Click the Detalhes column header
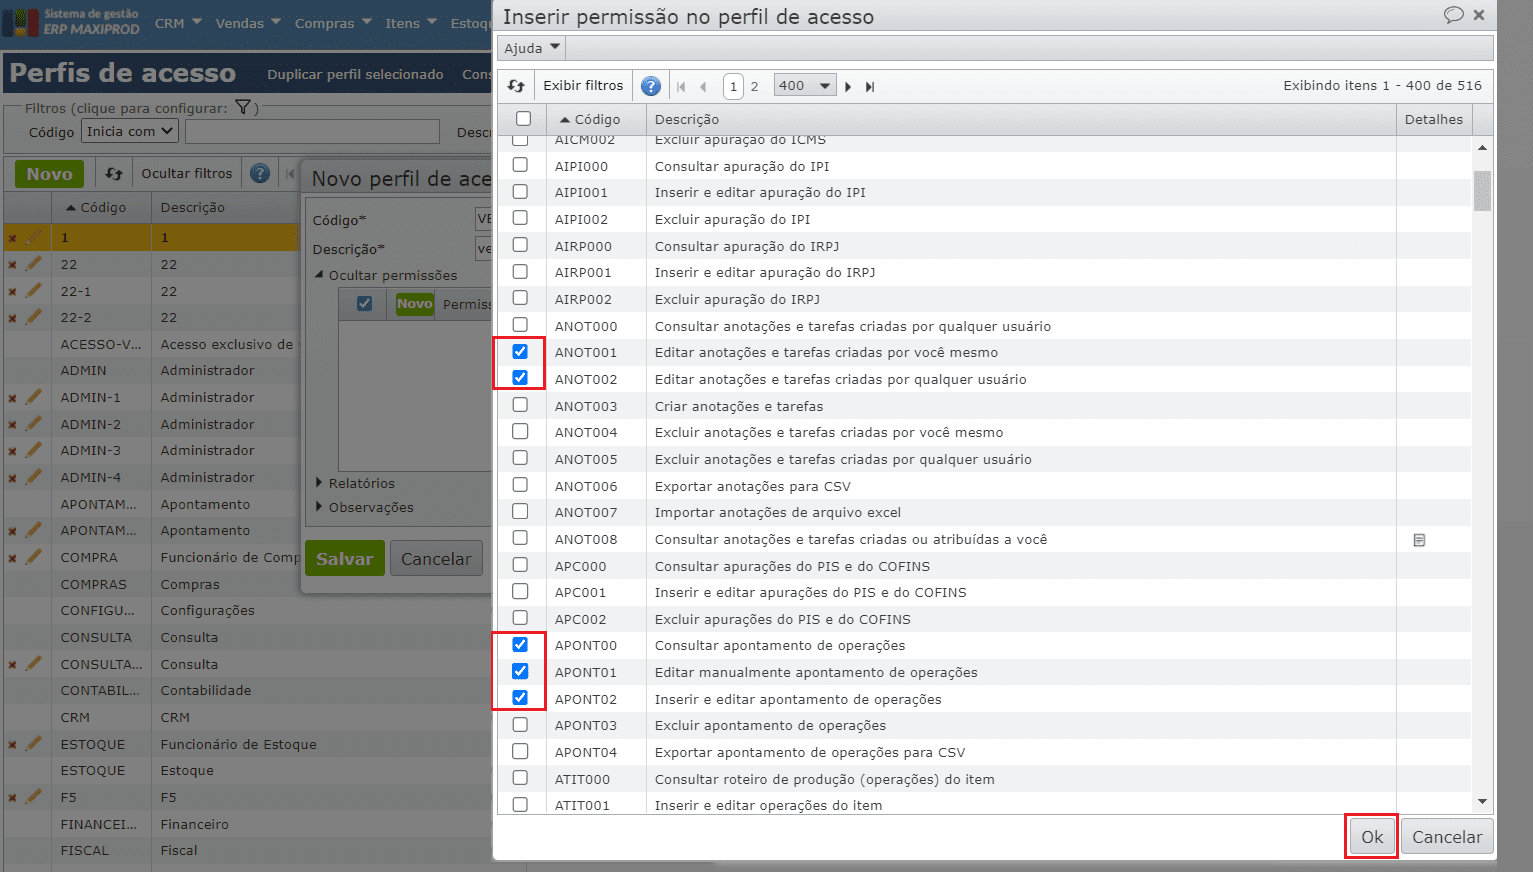 point(1434,119)
